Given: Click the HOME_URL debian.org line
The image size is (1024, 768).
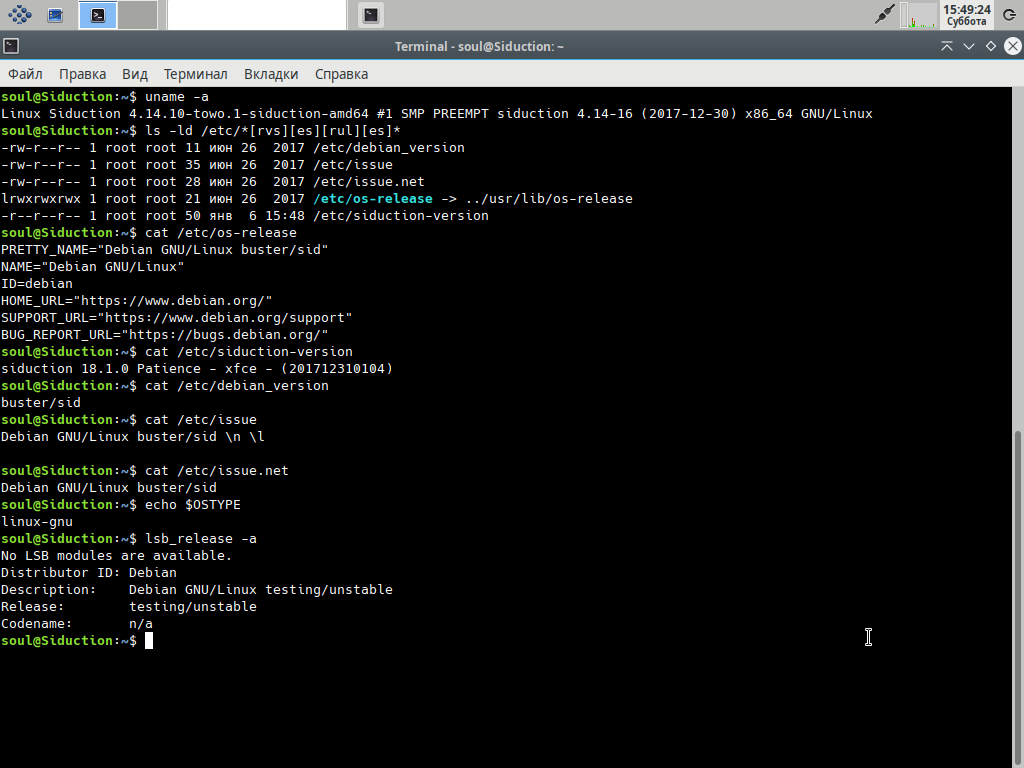Looking at the screenshot, I should 136,300.
